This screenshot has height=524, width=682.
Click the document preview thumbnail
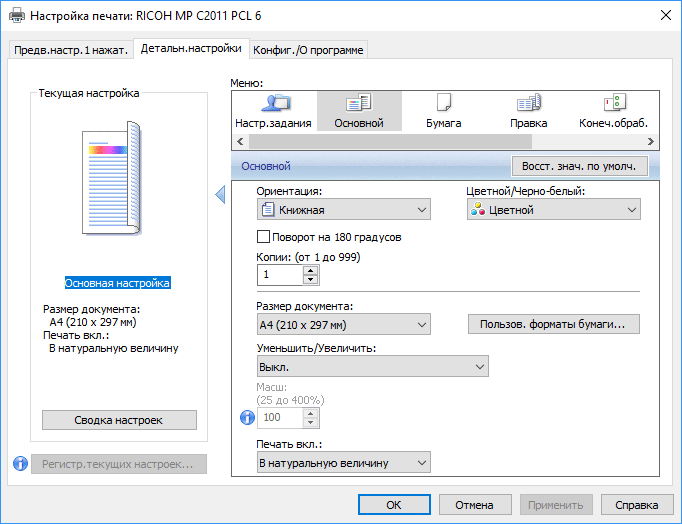point(112,178)
